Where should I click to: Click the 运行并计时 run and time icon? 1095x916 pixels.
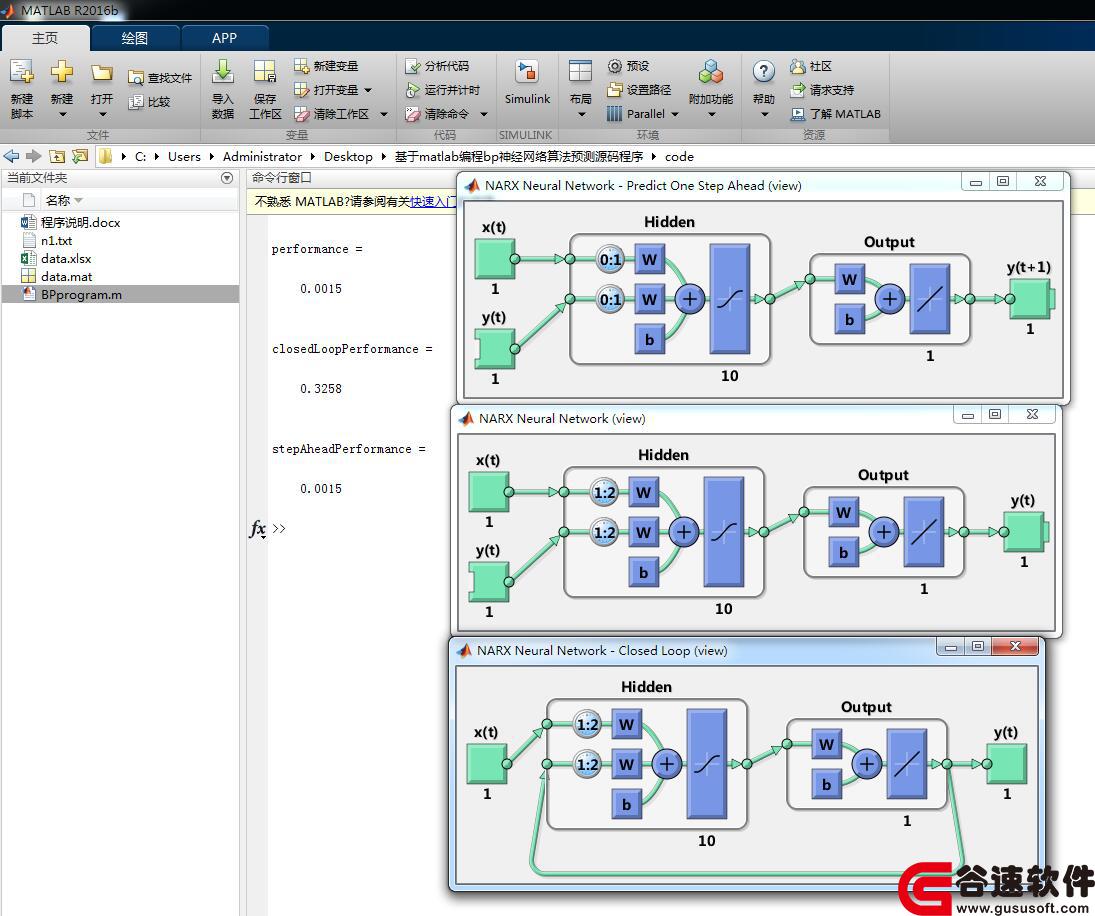point(412,90)
